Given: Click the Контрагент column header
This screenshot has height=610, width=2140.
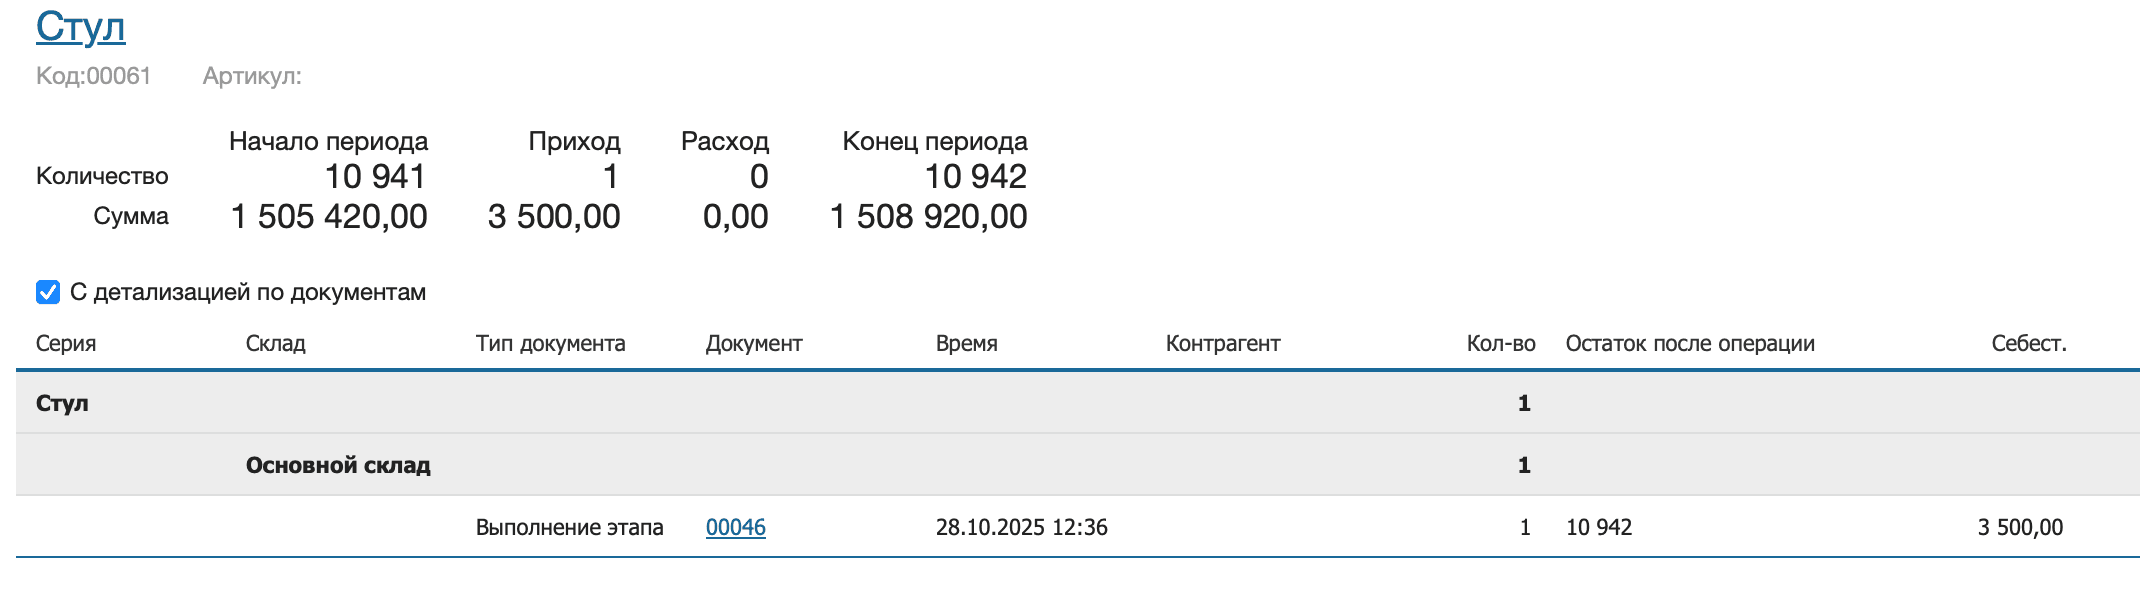Looking at the screenshot, I should 1222,343.
